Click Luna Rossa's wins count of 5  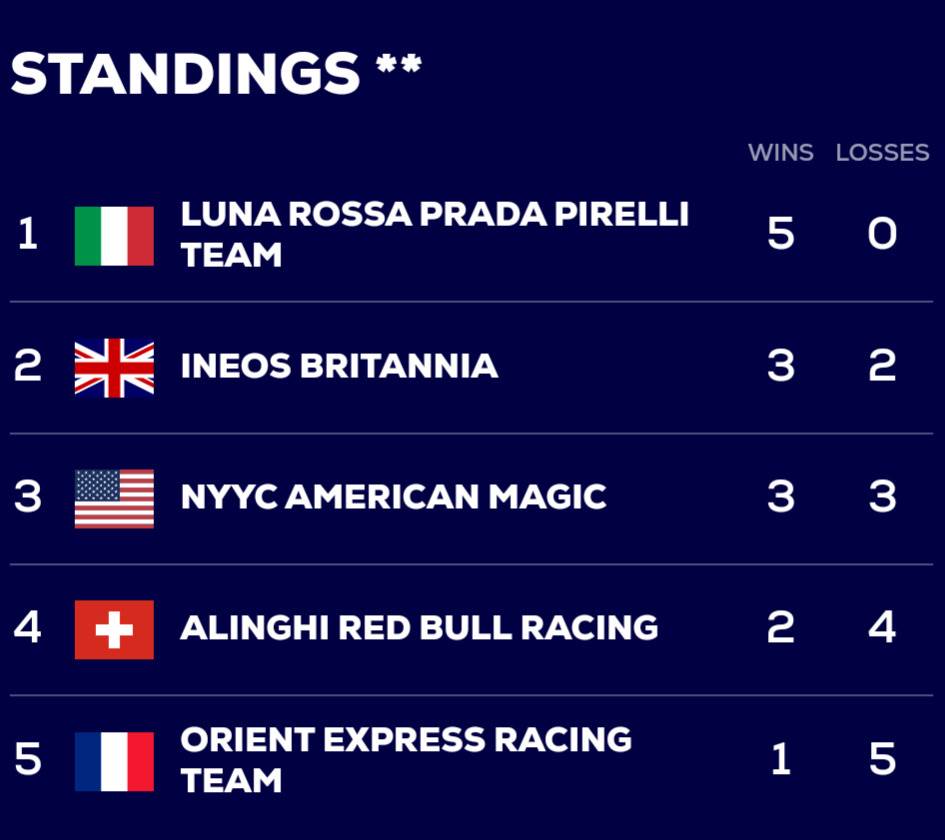click(780, 235)
